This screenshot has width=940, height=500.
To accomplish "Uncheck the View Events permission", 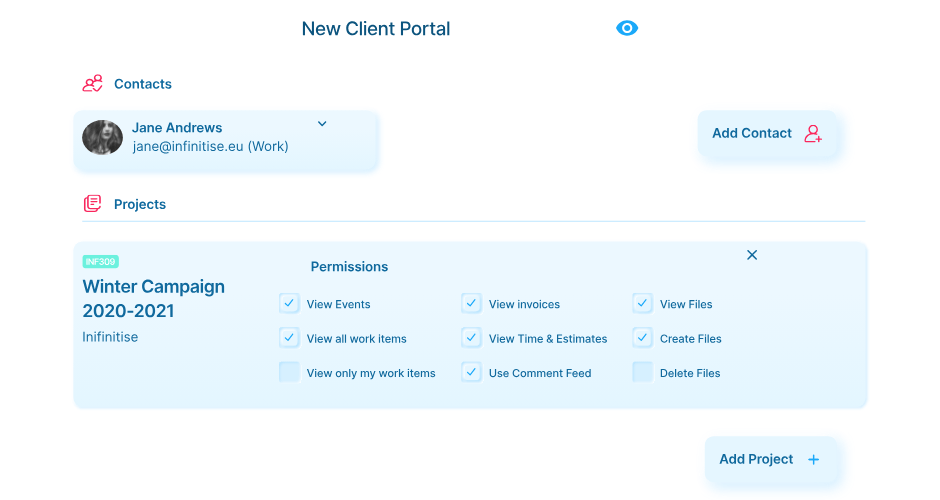I will point(289,303).
